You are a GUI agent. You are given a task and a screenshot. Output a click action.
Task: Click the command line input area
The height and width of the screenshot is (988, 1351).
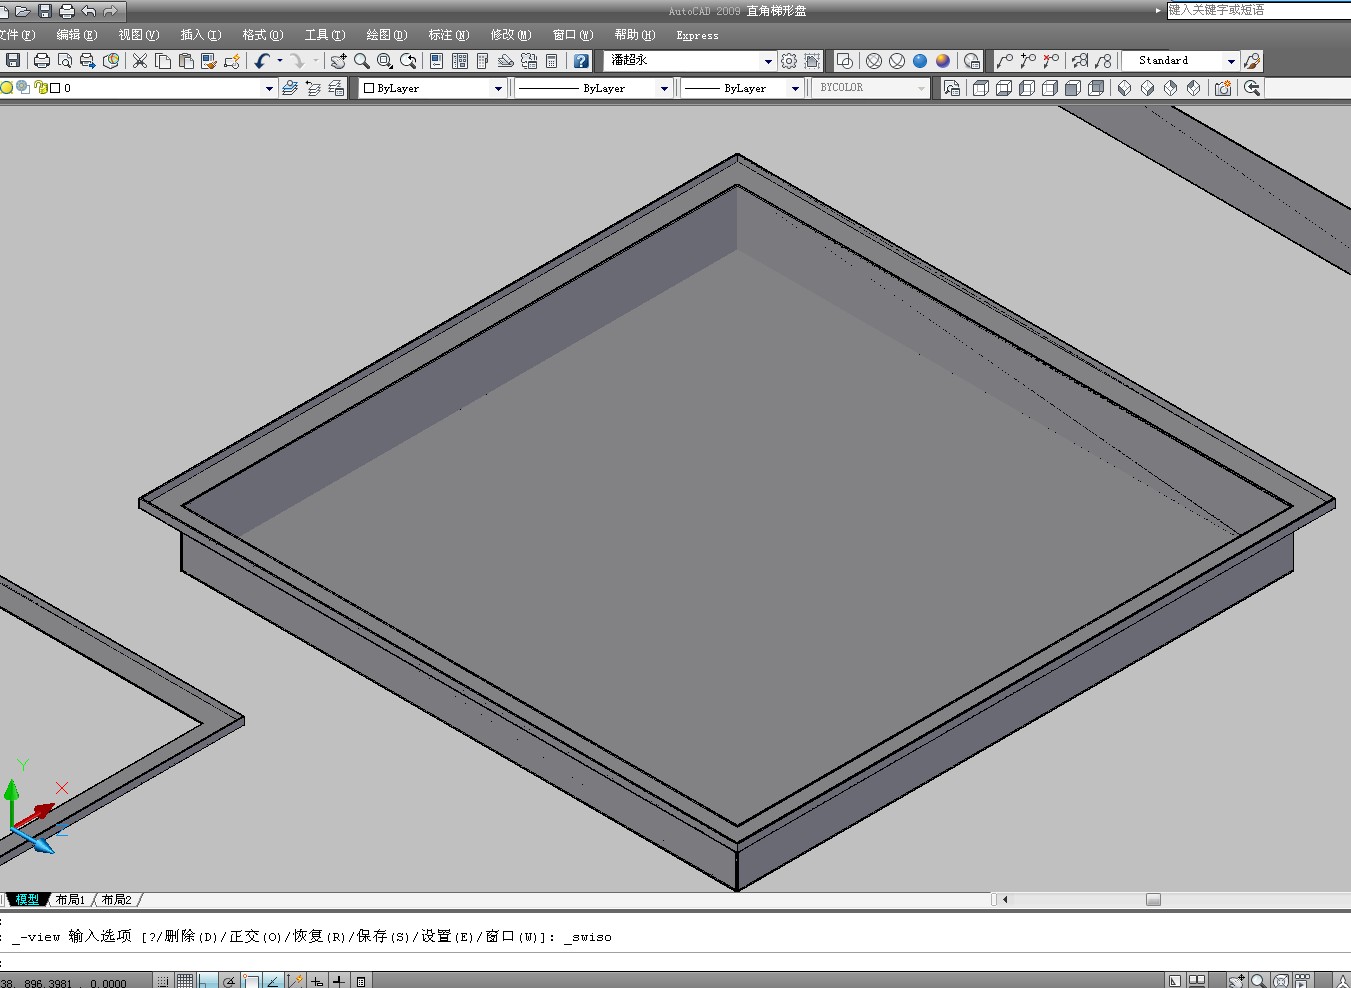pos(675,960)
